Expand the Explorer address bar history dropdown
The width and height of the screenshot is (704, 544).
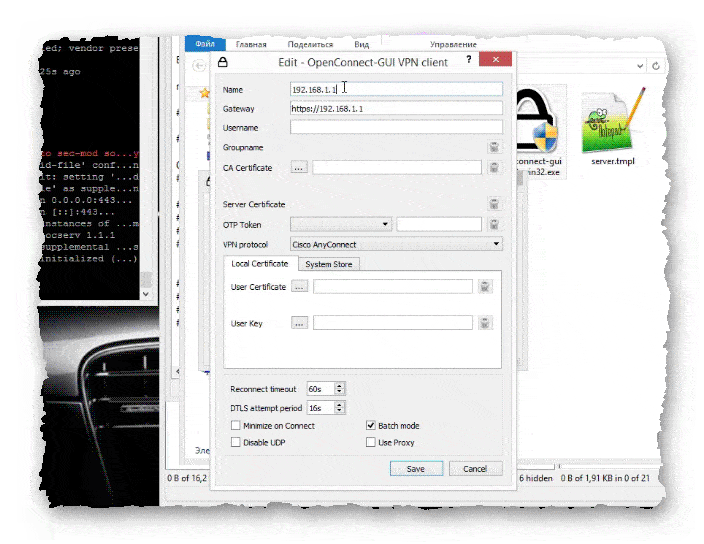639,66
